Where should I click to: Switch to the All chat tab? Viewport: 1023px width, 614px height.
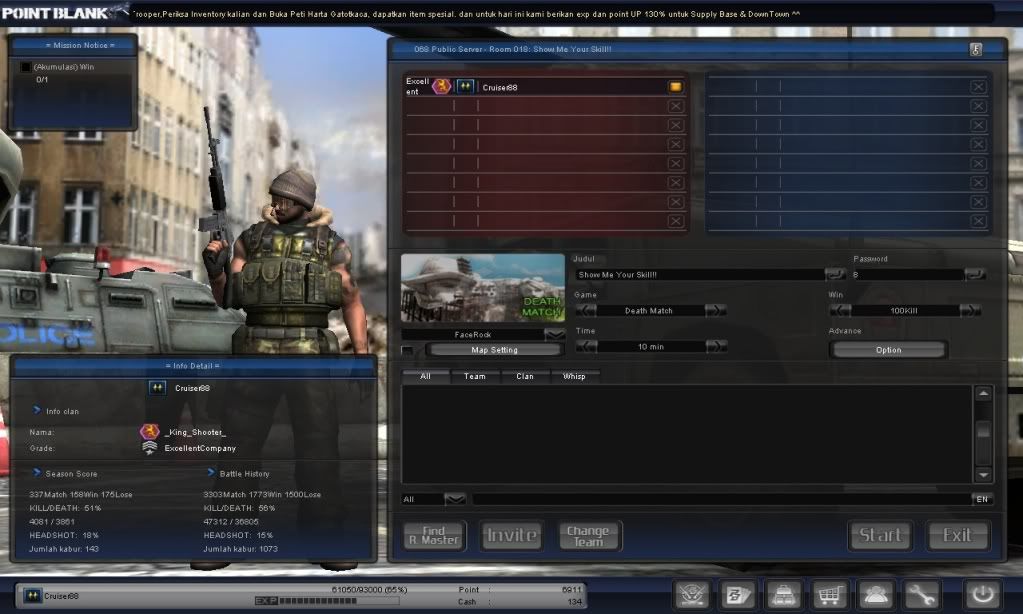pyautogui.click(x=425, y=376)
